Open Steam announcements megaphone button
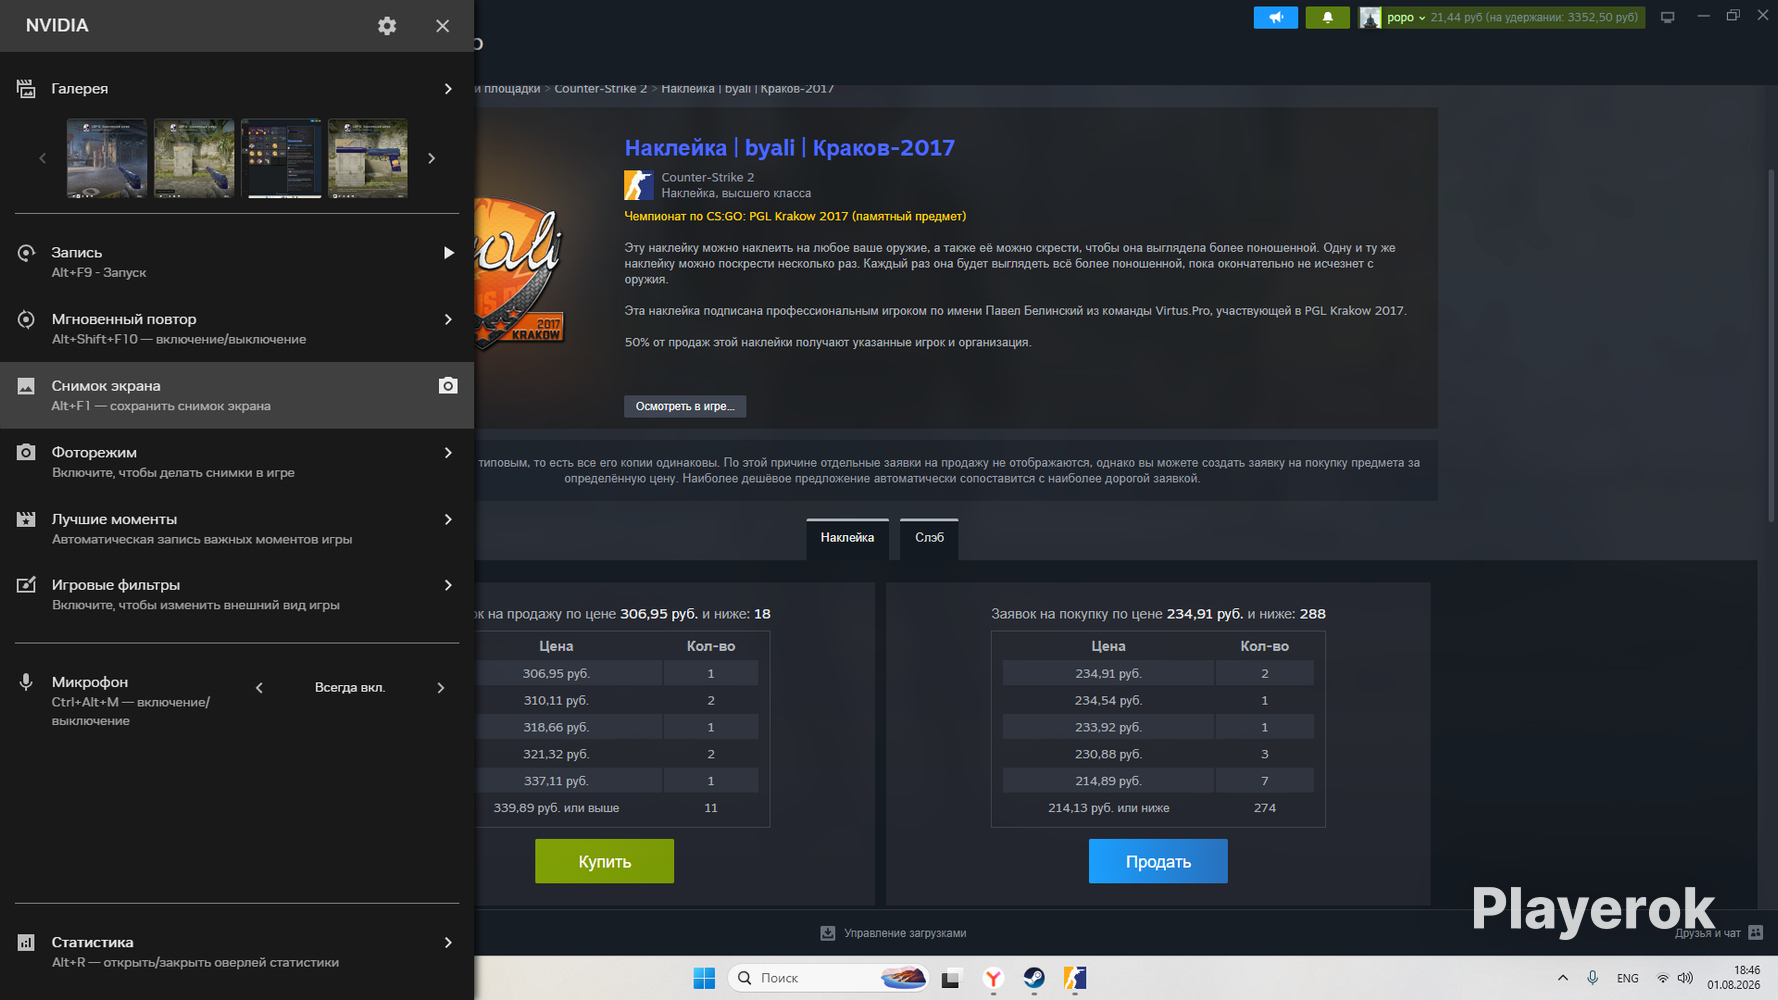The image size is (1778, 1000). (1276, 17)
